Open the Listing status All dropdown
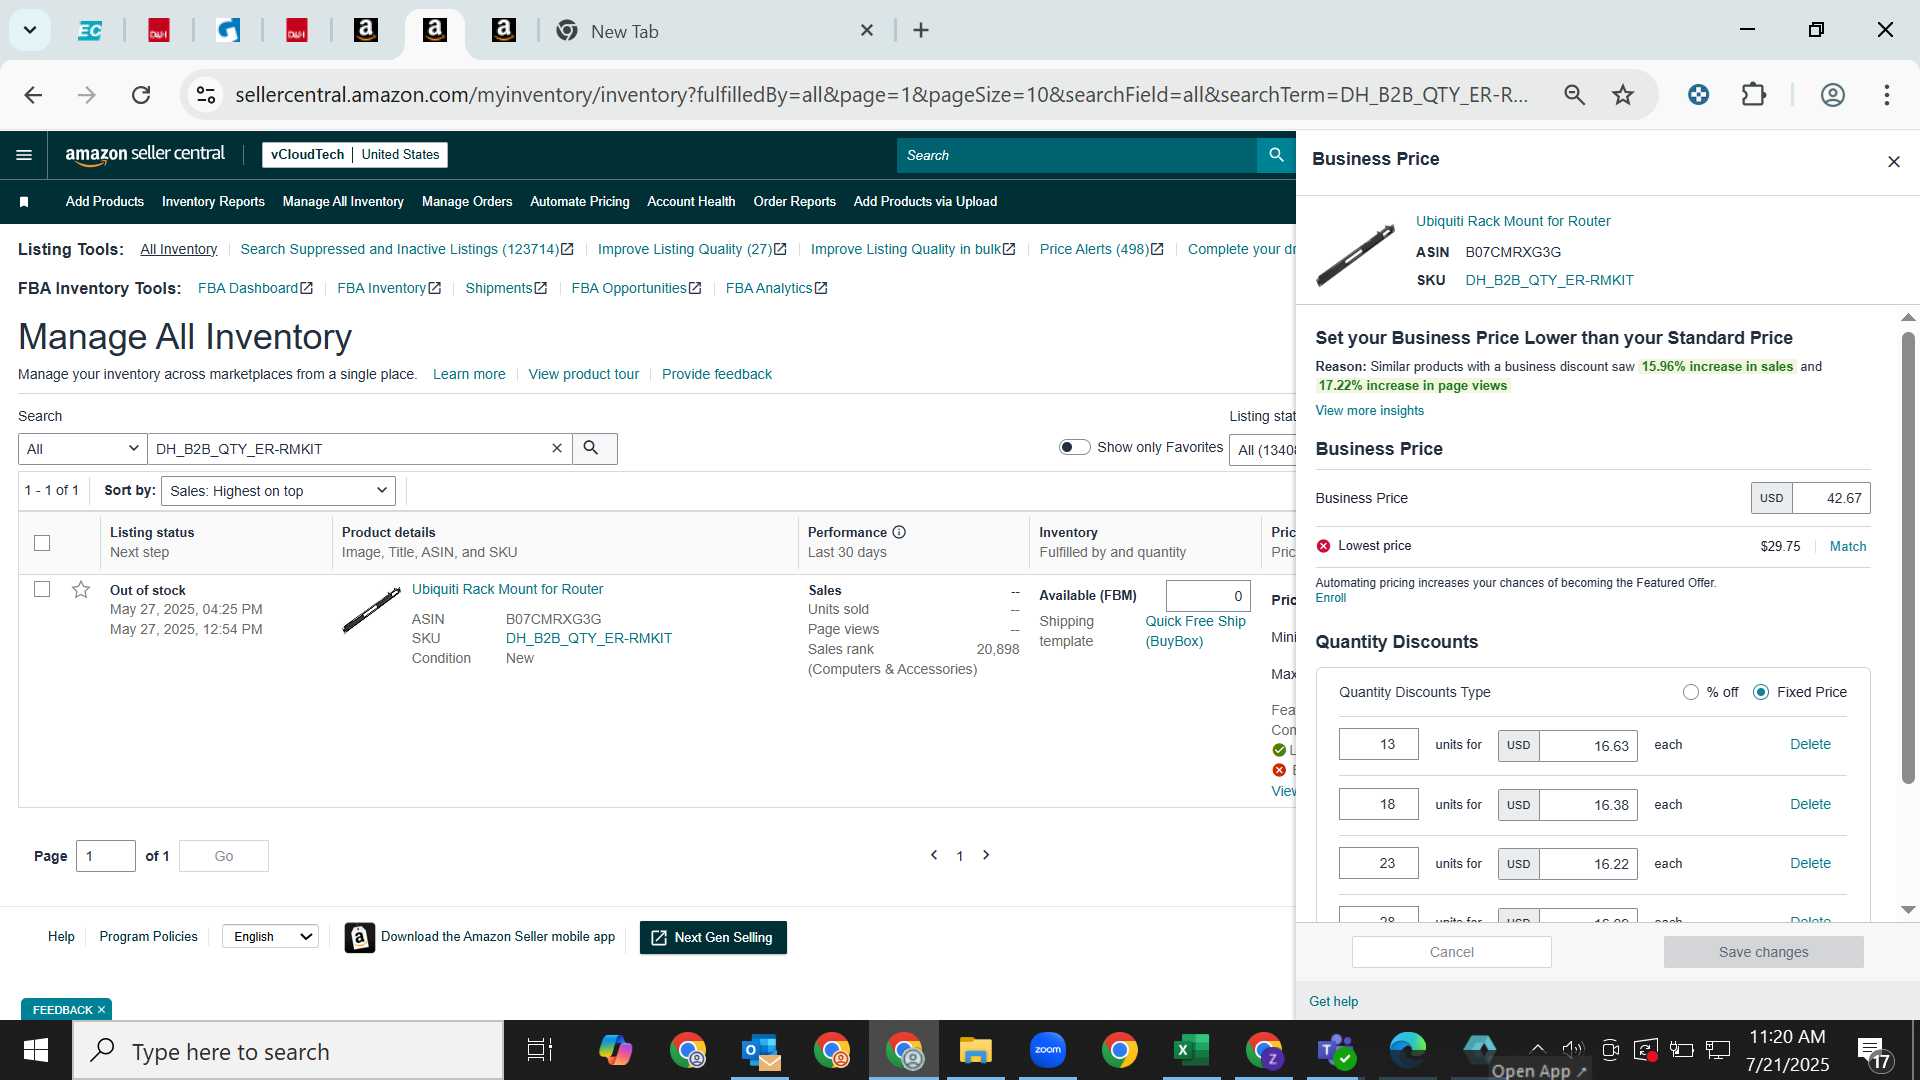This screenshot has width=1920, height=1080. coord(1263,450)
